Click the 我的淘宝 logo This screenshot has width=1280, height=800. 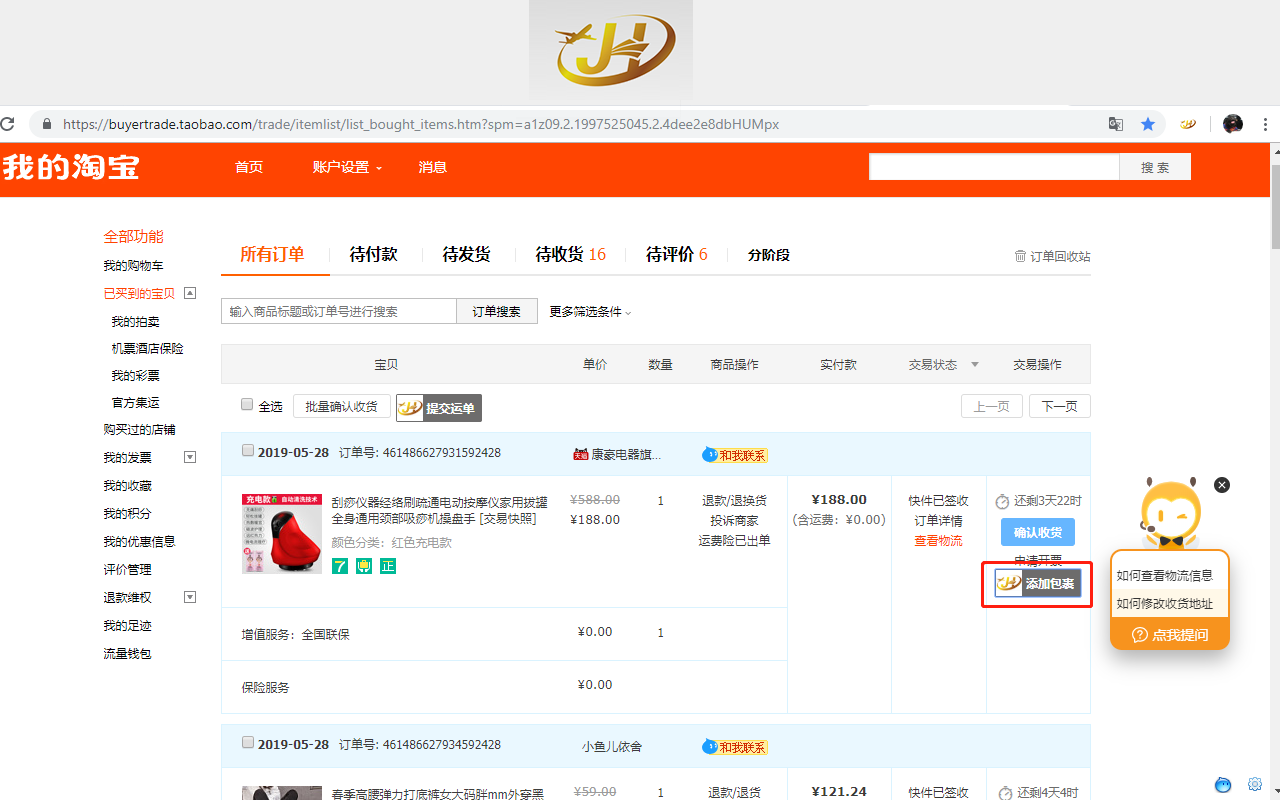click(71, 167)
